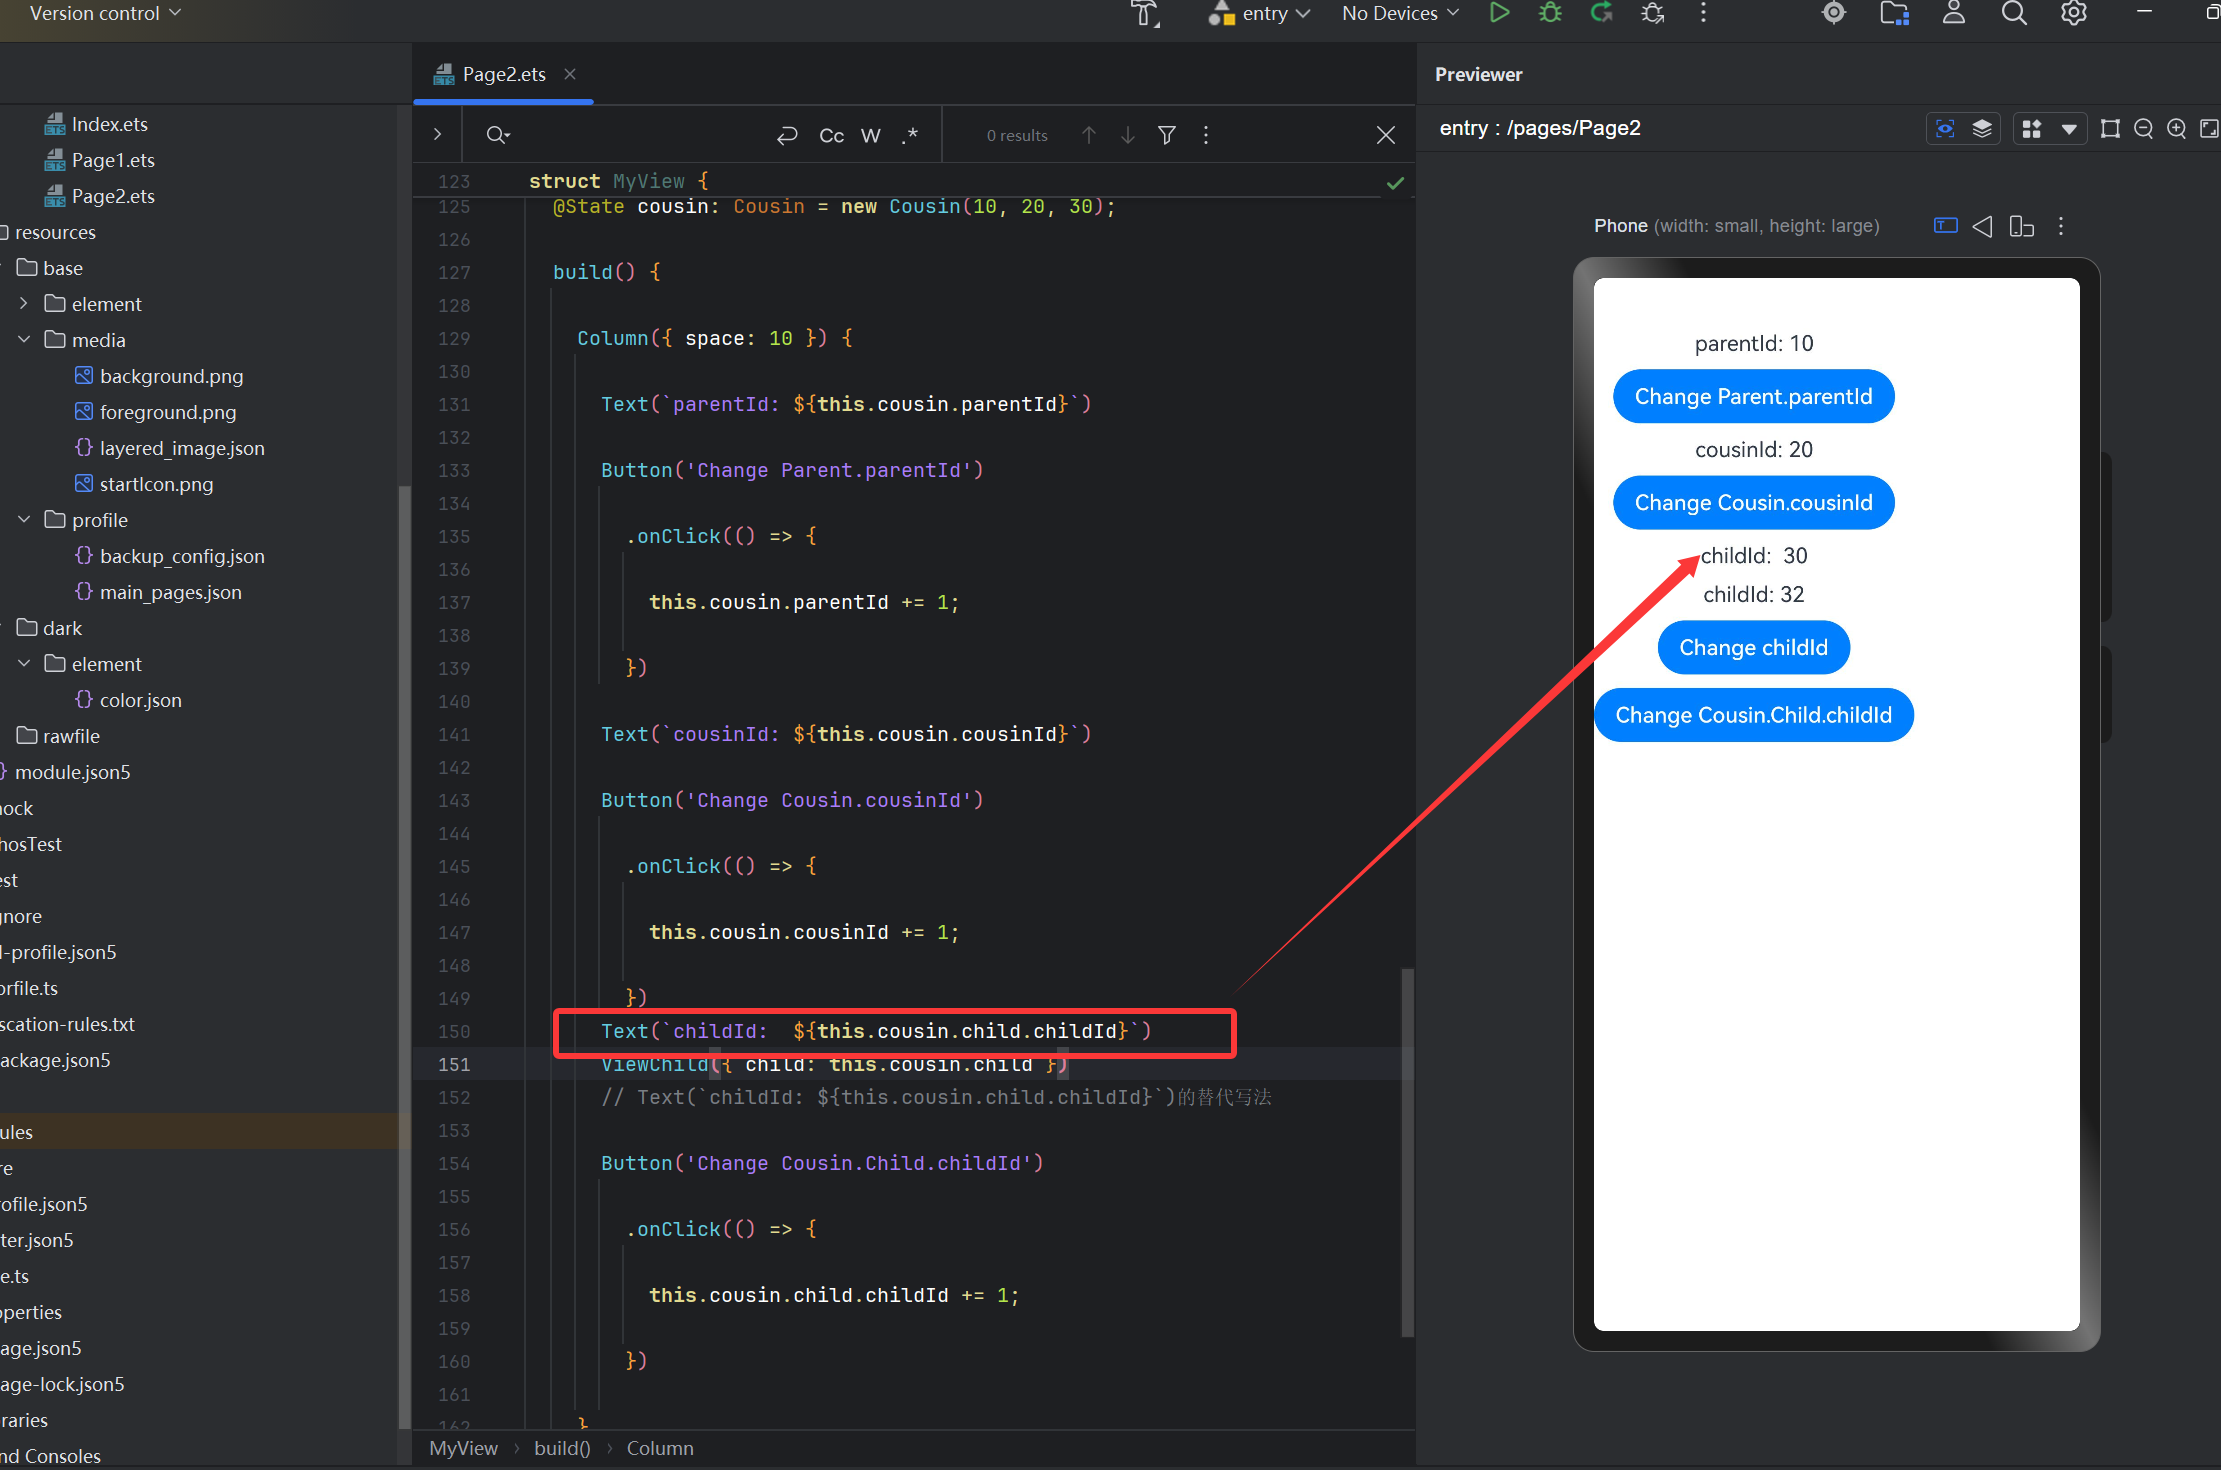Click the Change Cousin.Child.childId button in preview
2221x1470 pixels.
pos(1753,715)
